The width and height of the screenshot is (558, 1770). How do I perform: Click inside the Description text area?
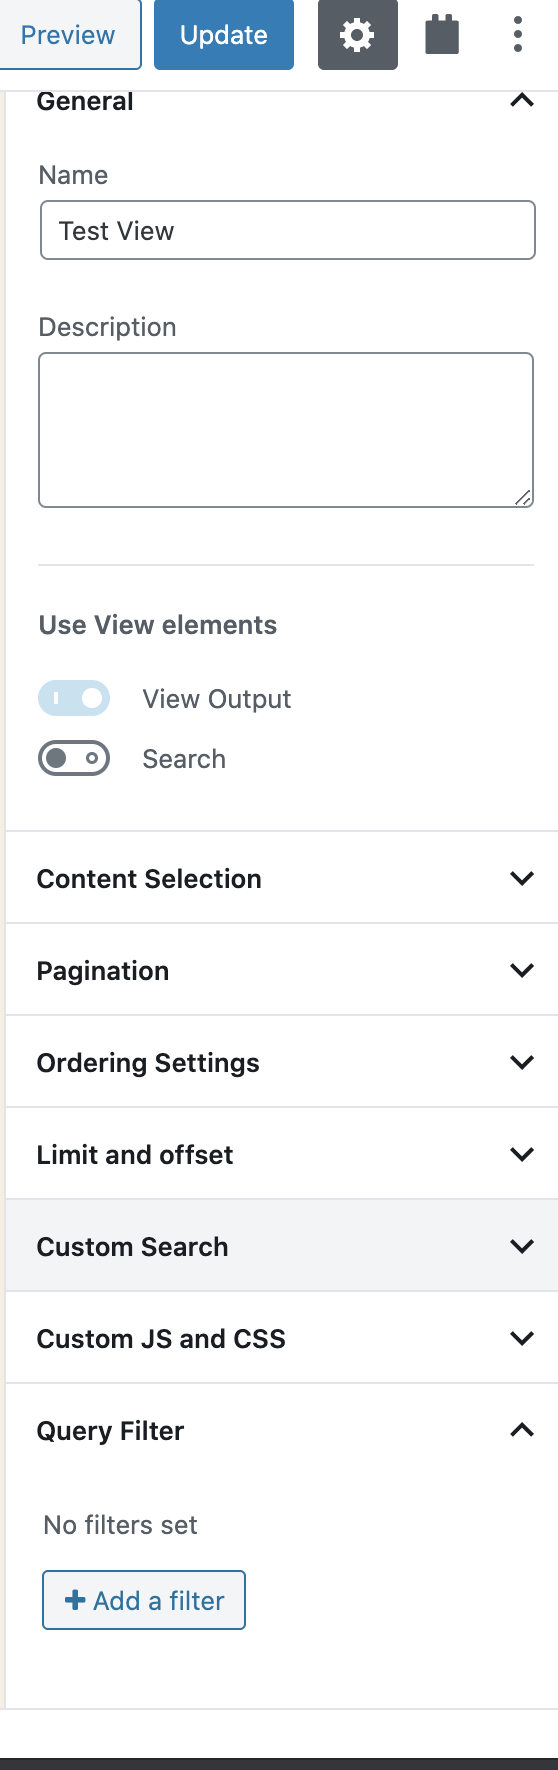[x=286, y=430]
